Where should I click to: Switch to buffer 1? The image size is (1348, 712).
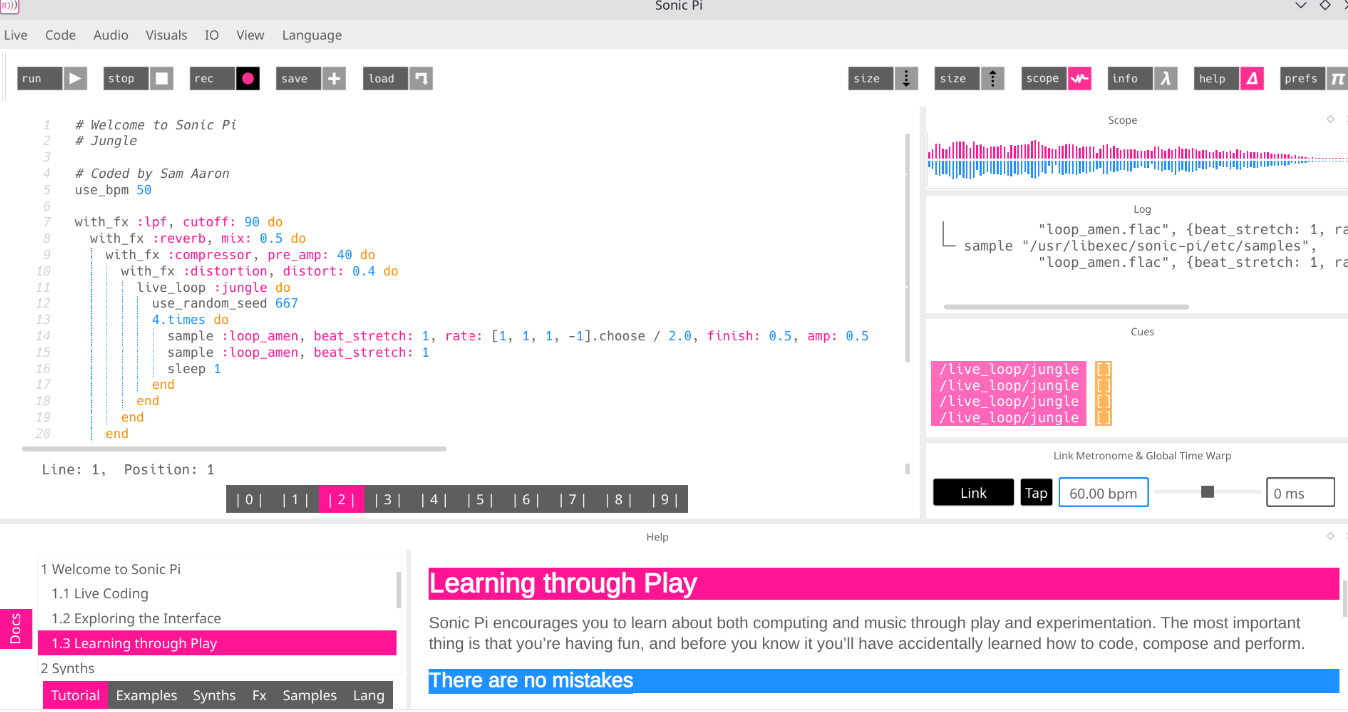coord(296,500)
